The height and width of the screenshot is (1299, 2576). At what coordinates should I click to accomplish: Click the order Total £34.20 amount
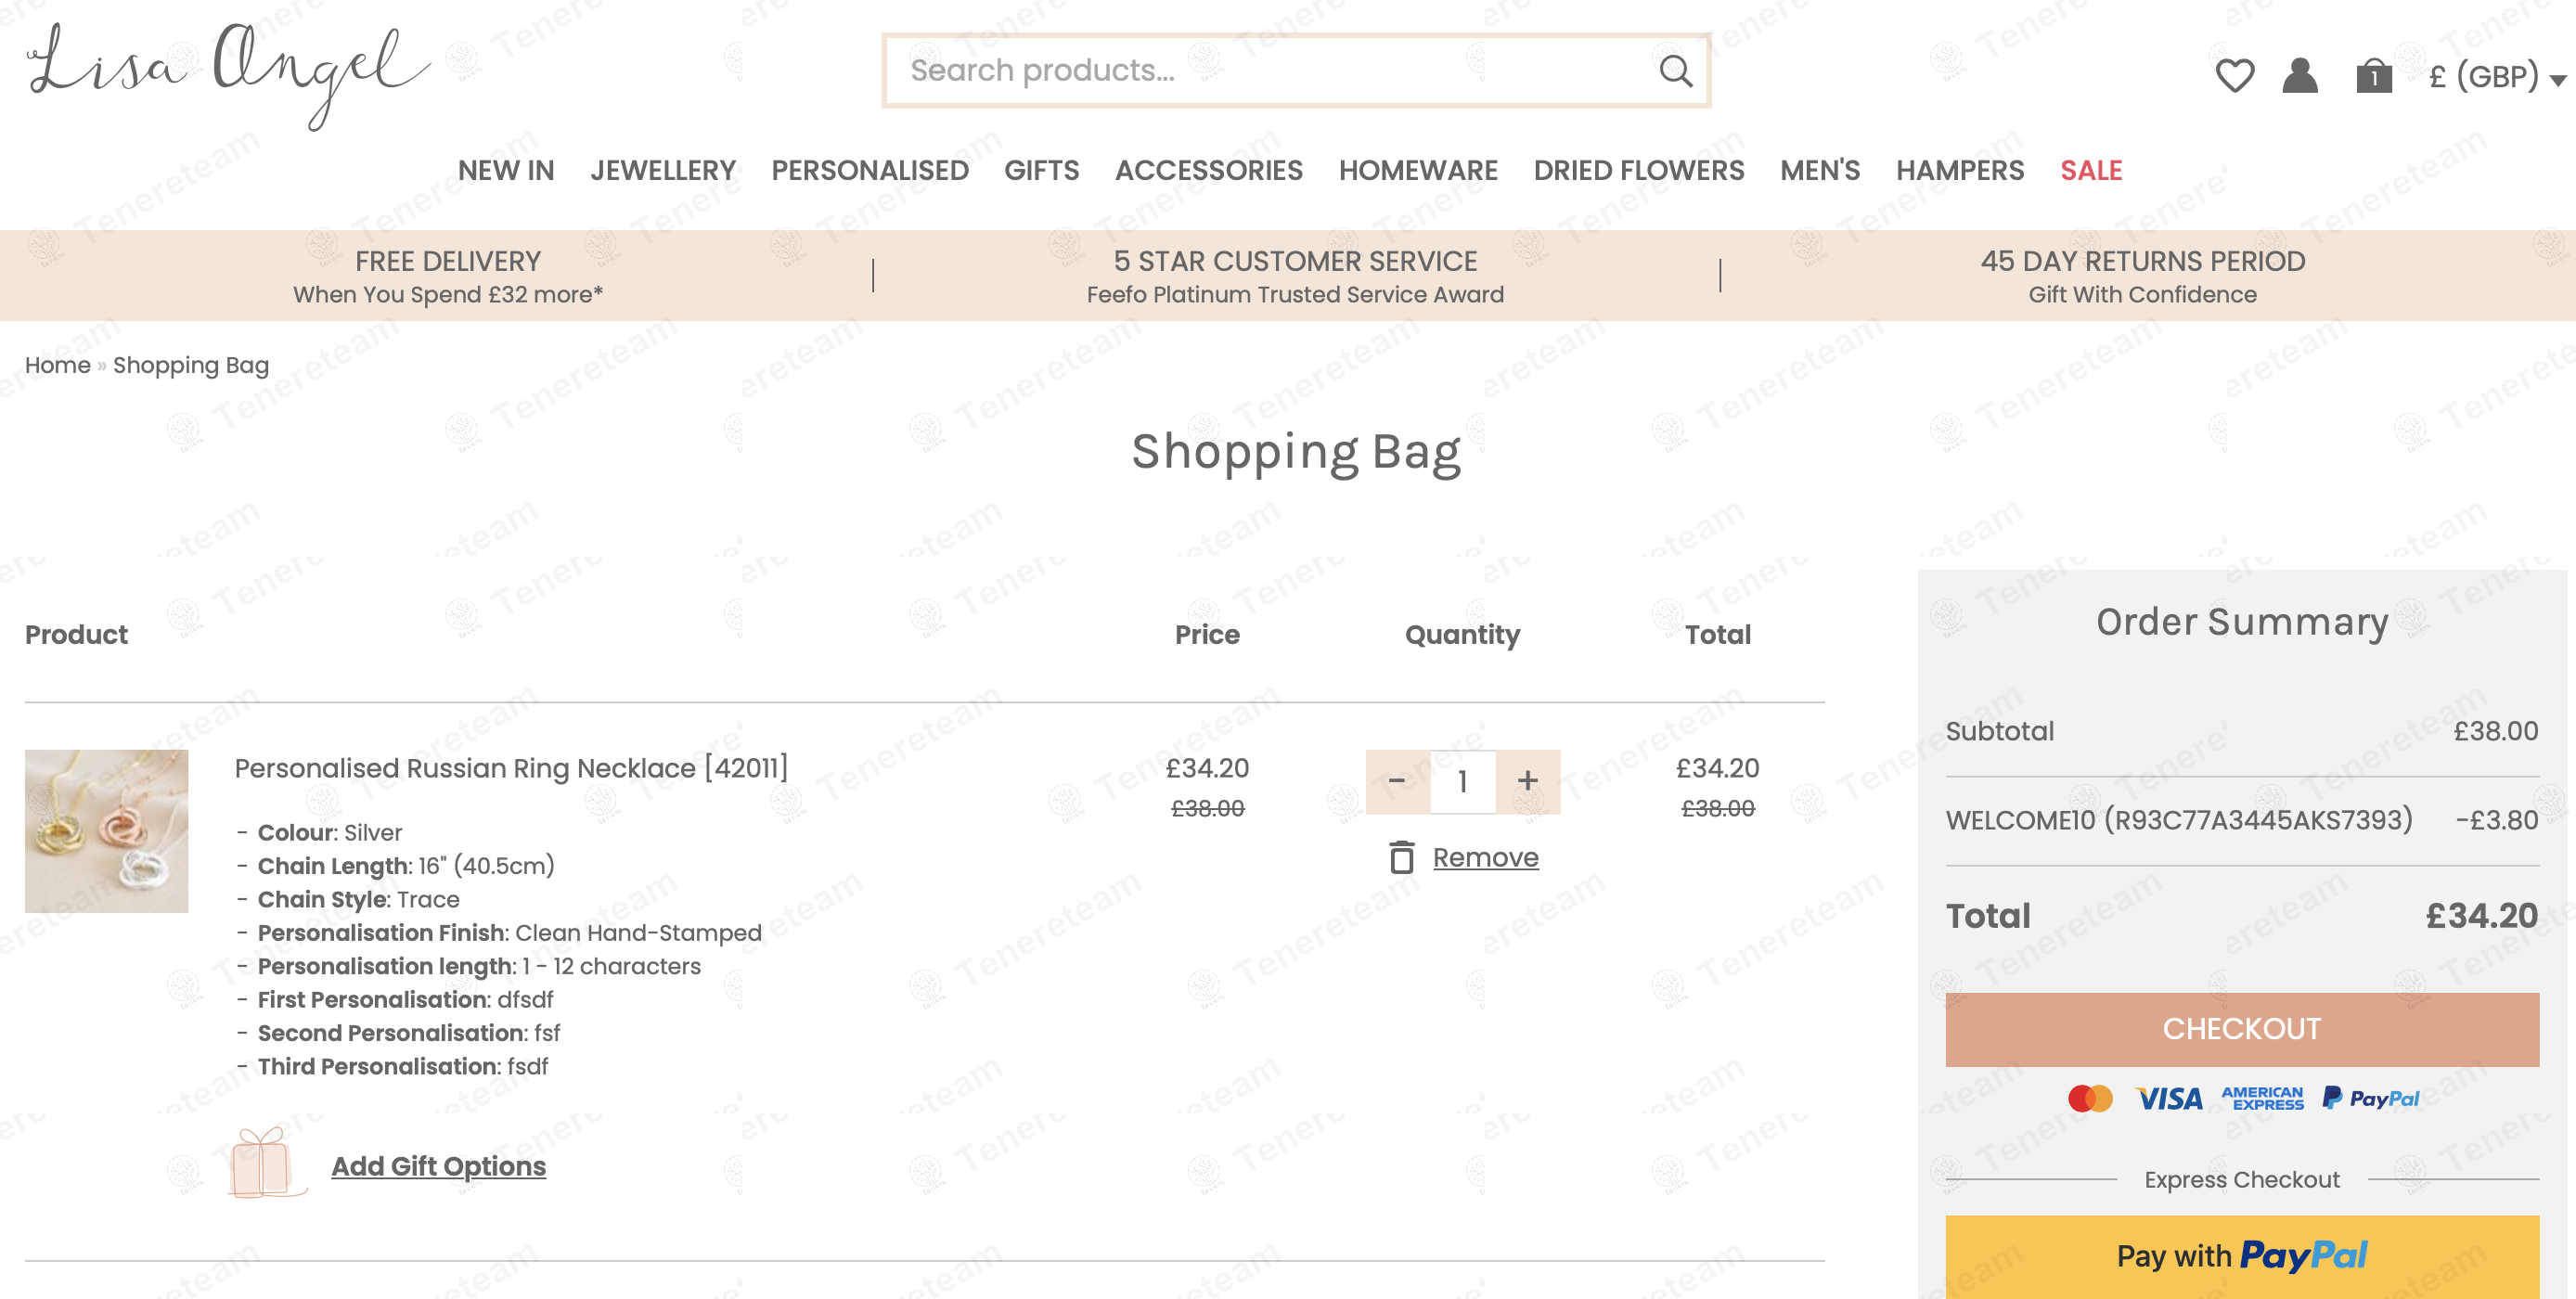[2482, 916]
